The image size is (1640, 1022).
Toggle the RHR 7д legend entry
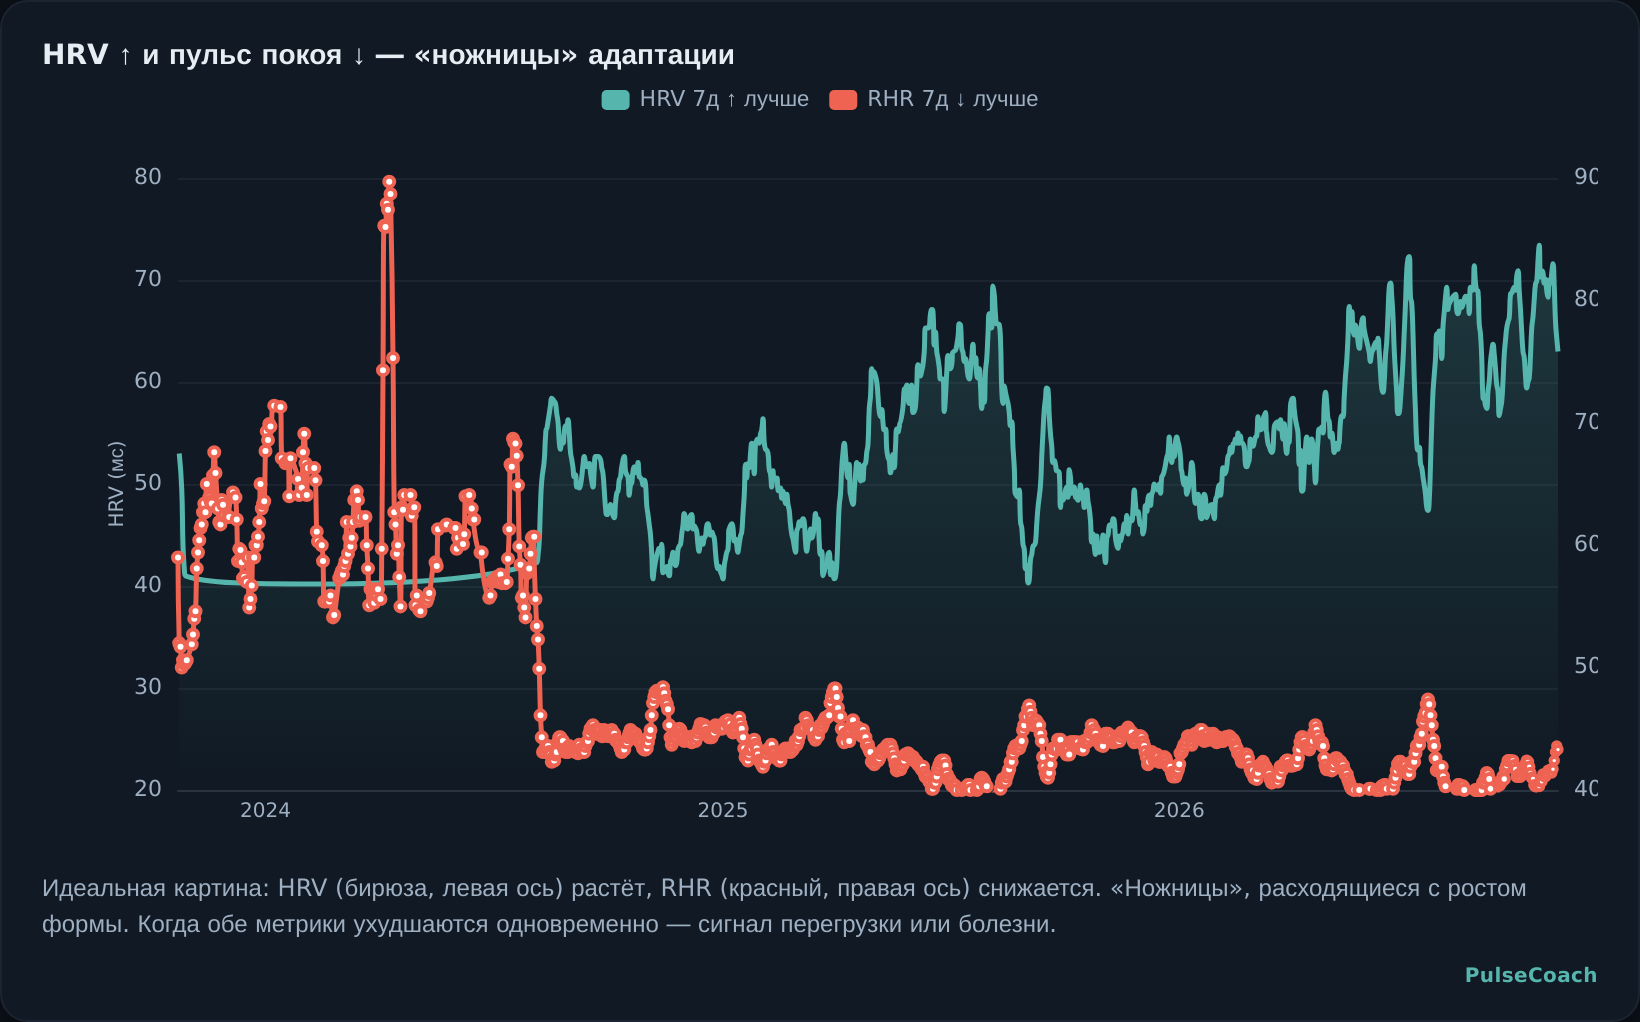(x=934, y=99)
